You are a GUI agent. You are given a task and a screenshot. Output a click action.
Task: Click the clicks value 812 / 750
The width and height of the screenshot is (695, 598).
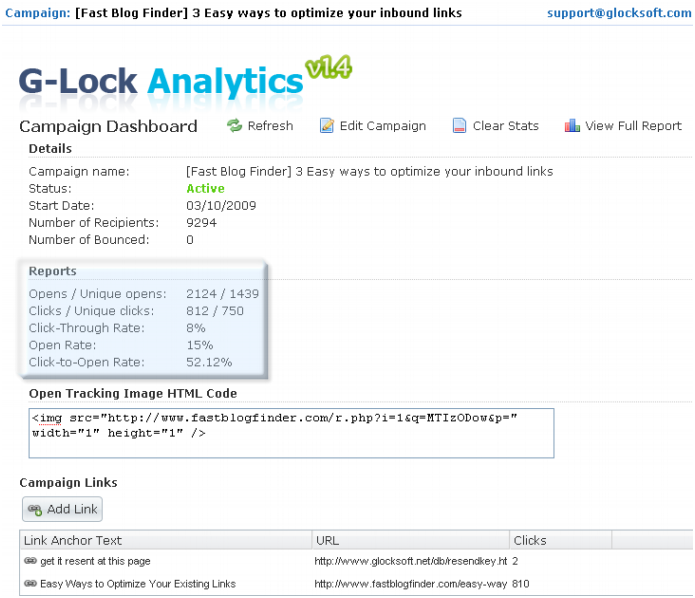(215, 311)
